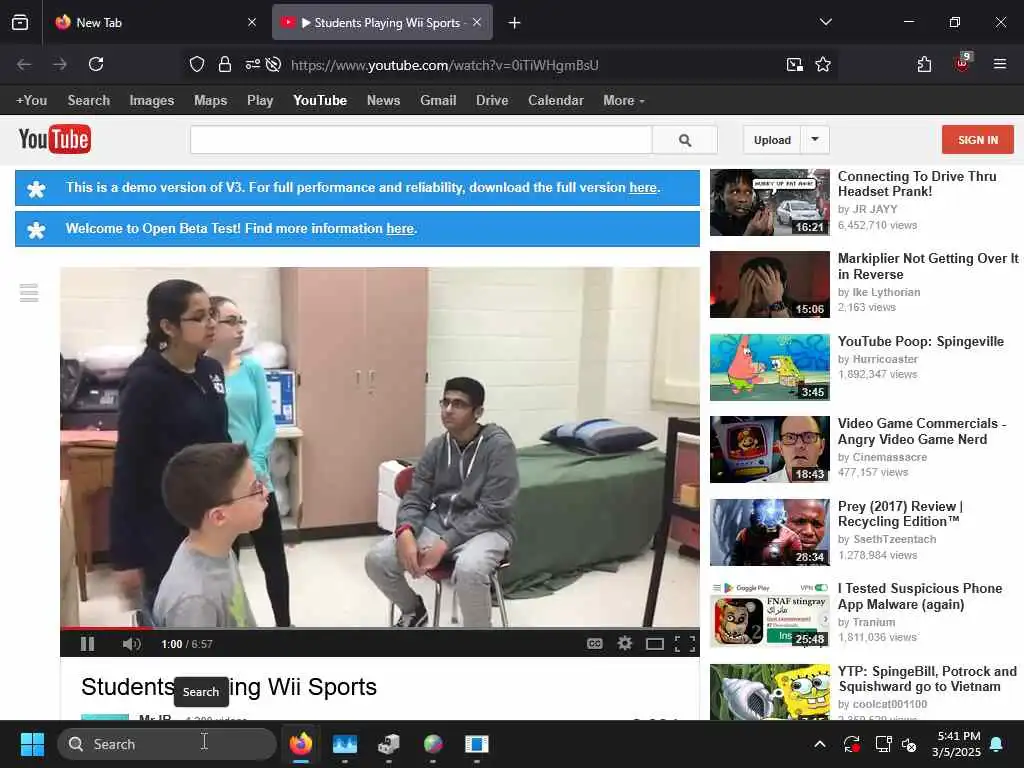Click the red SIGN IN button
Screen dimensions: 1024x768
click(978, 140)
